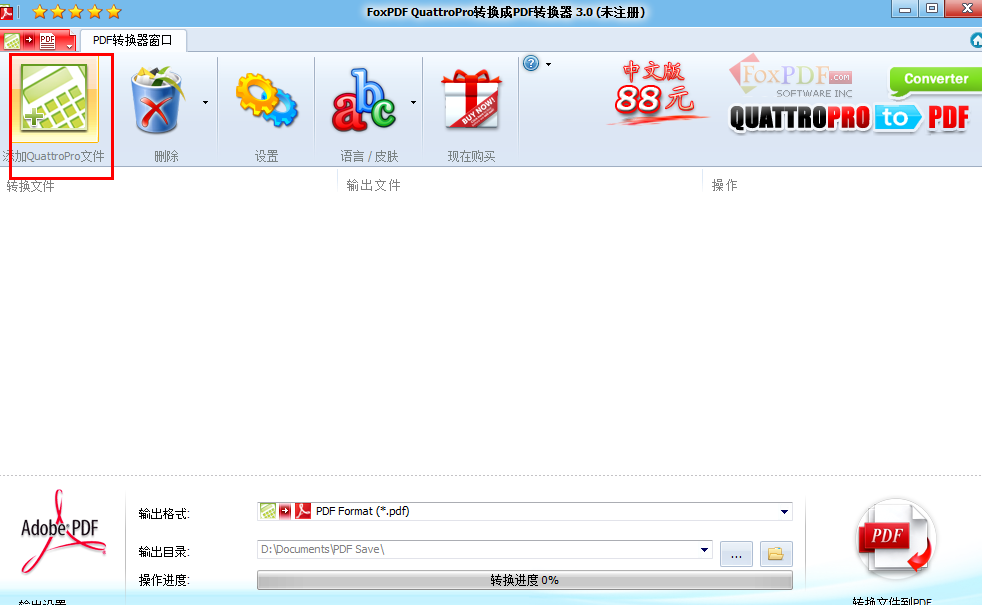Open the red application menu button at top-left

click(38, 41)
